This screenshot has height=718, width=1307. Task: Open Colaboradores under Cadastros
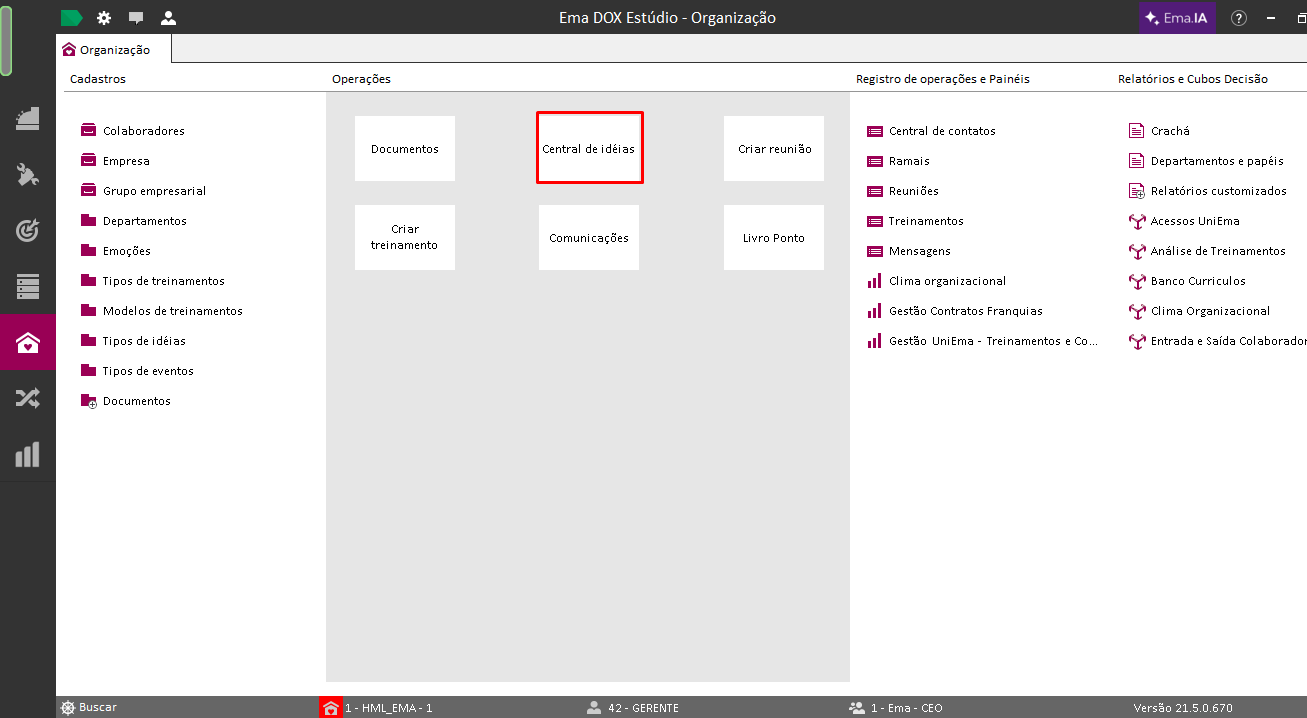coord(143,131)
